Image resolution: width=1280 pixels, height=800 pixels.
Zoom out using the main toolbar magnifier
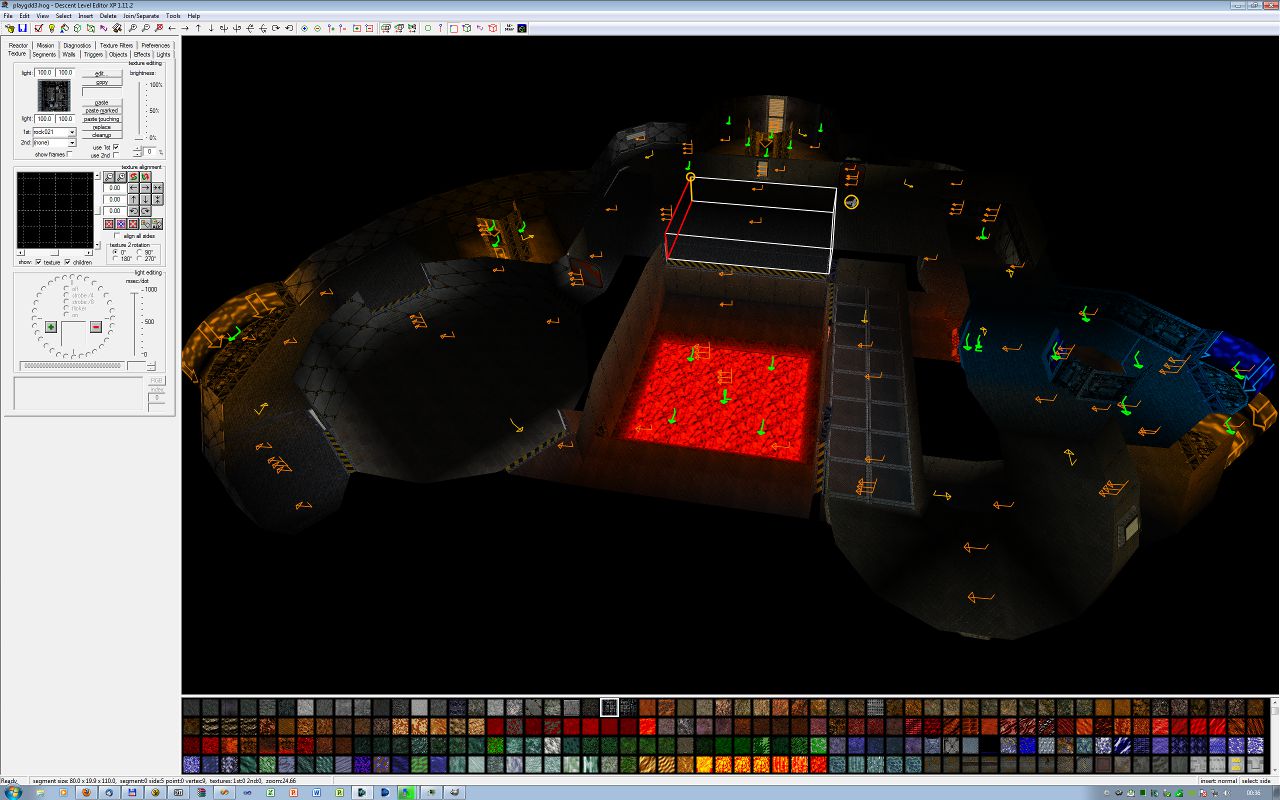[146, 28]
